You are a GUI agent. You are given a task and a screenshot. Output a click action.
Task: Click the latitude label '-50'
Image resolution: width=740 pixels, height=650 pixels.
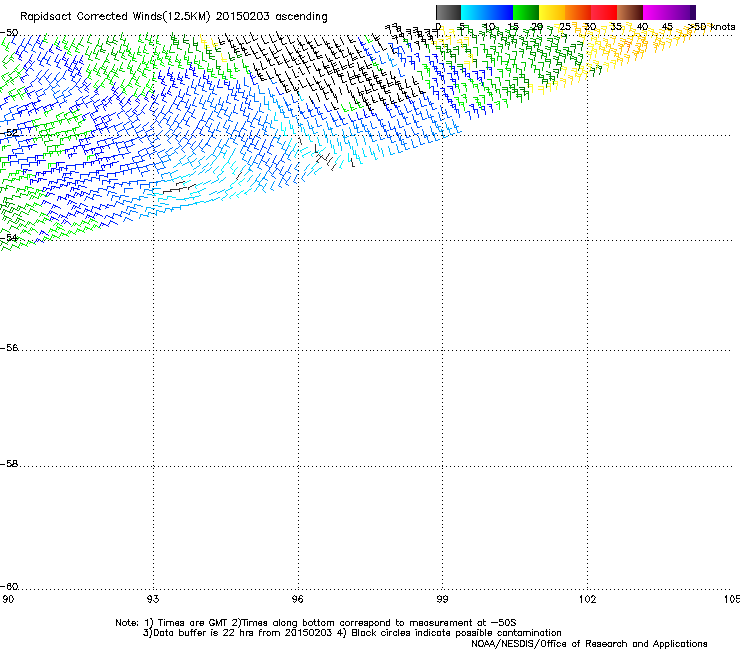pyautogui.click(x=9, y=33)
